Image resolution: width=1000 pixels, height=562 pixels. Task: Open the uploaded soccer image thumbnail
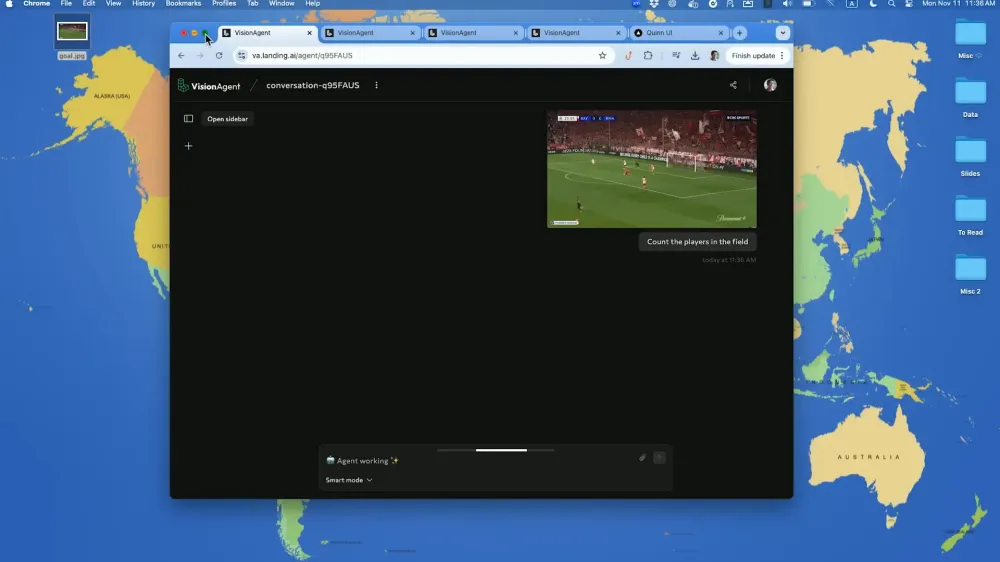tap(652, 169)
